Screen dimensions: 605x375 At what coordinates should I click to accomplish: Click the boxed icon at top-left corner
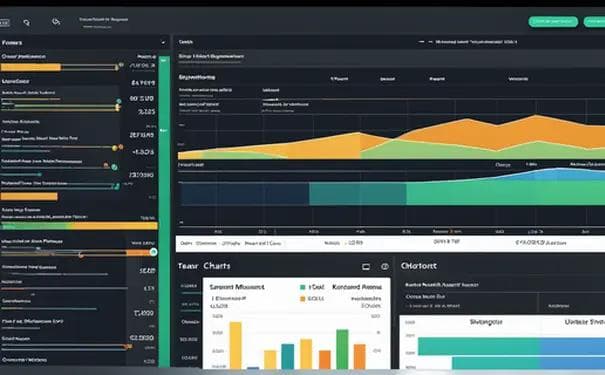click(x=4, y=23)
